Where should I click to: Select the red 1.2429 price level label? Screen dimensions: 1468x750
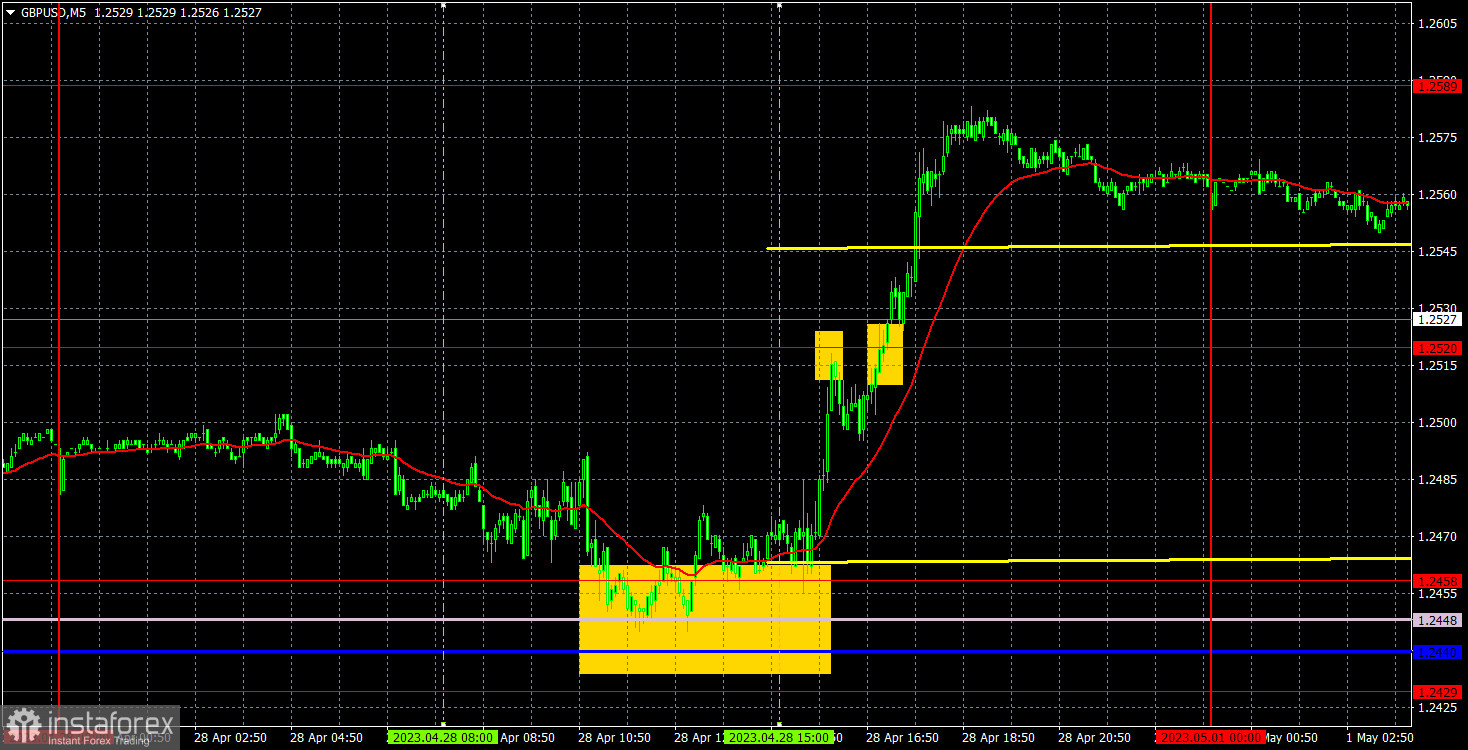[1438, 692]
